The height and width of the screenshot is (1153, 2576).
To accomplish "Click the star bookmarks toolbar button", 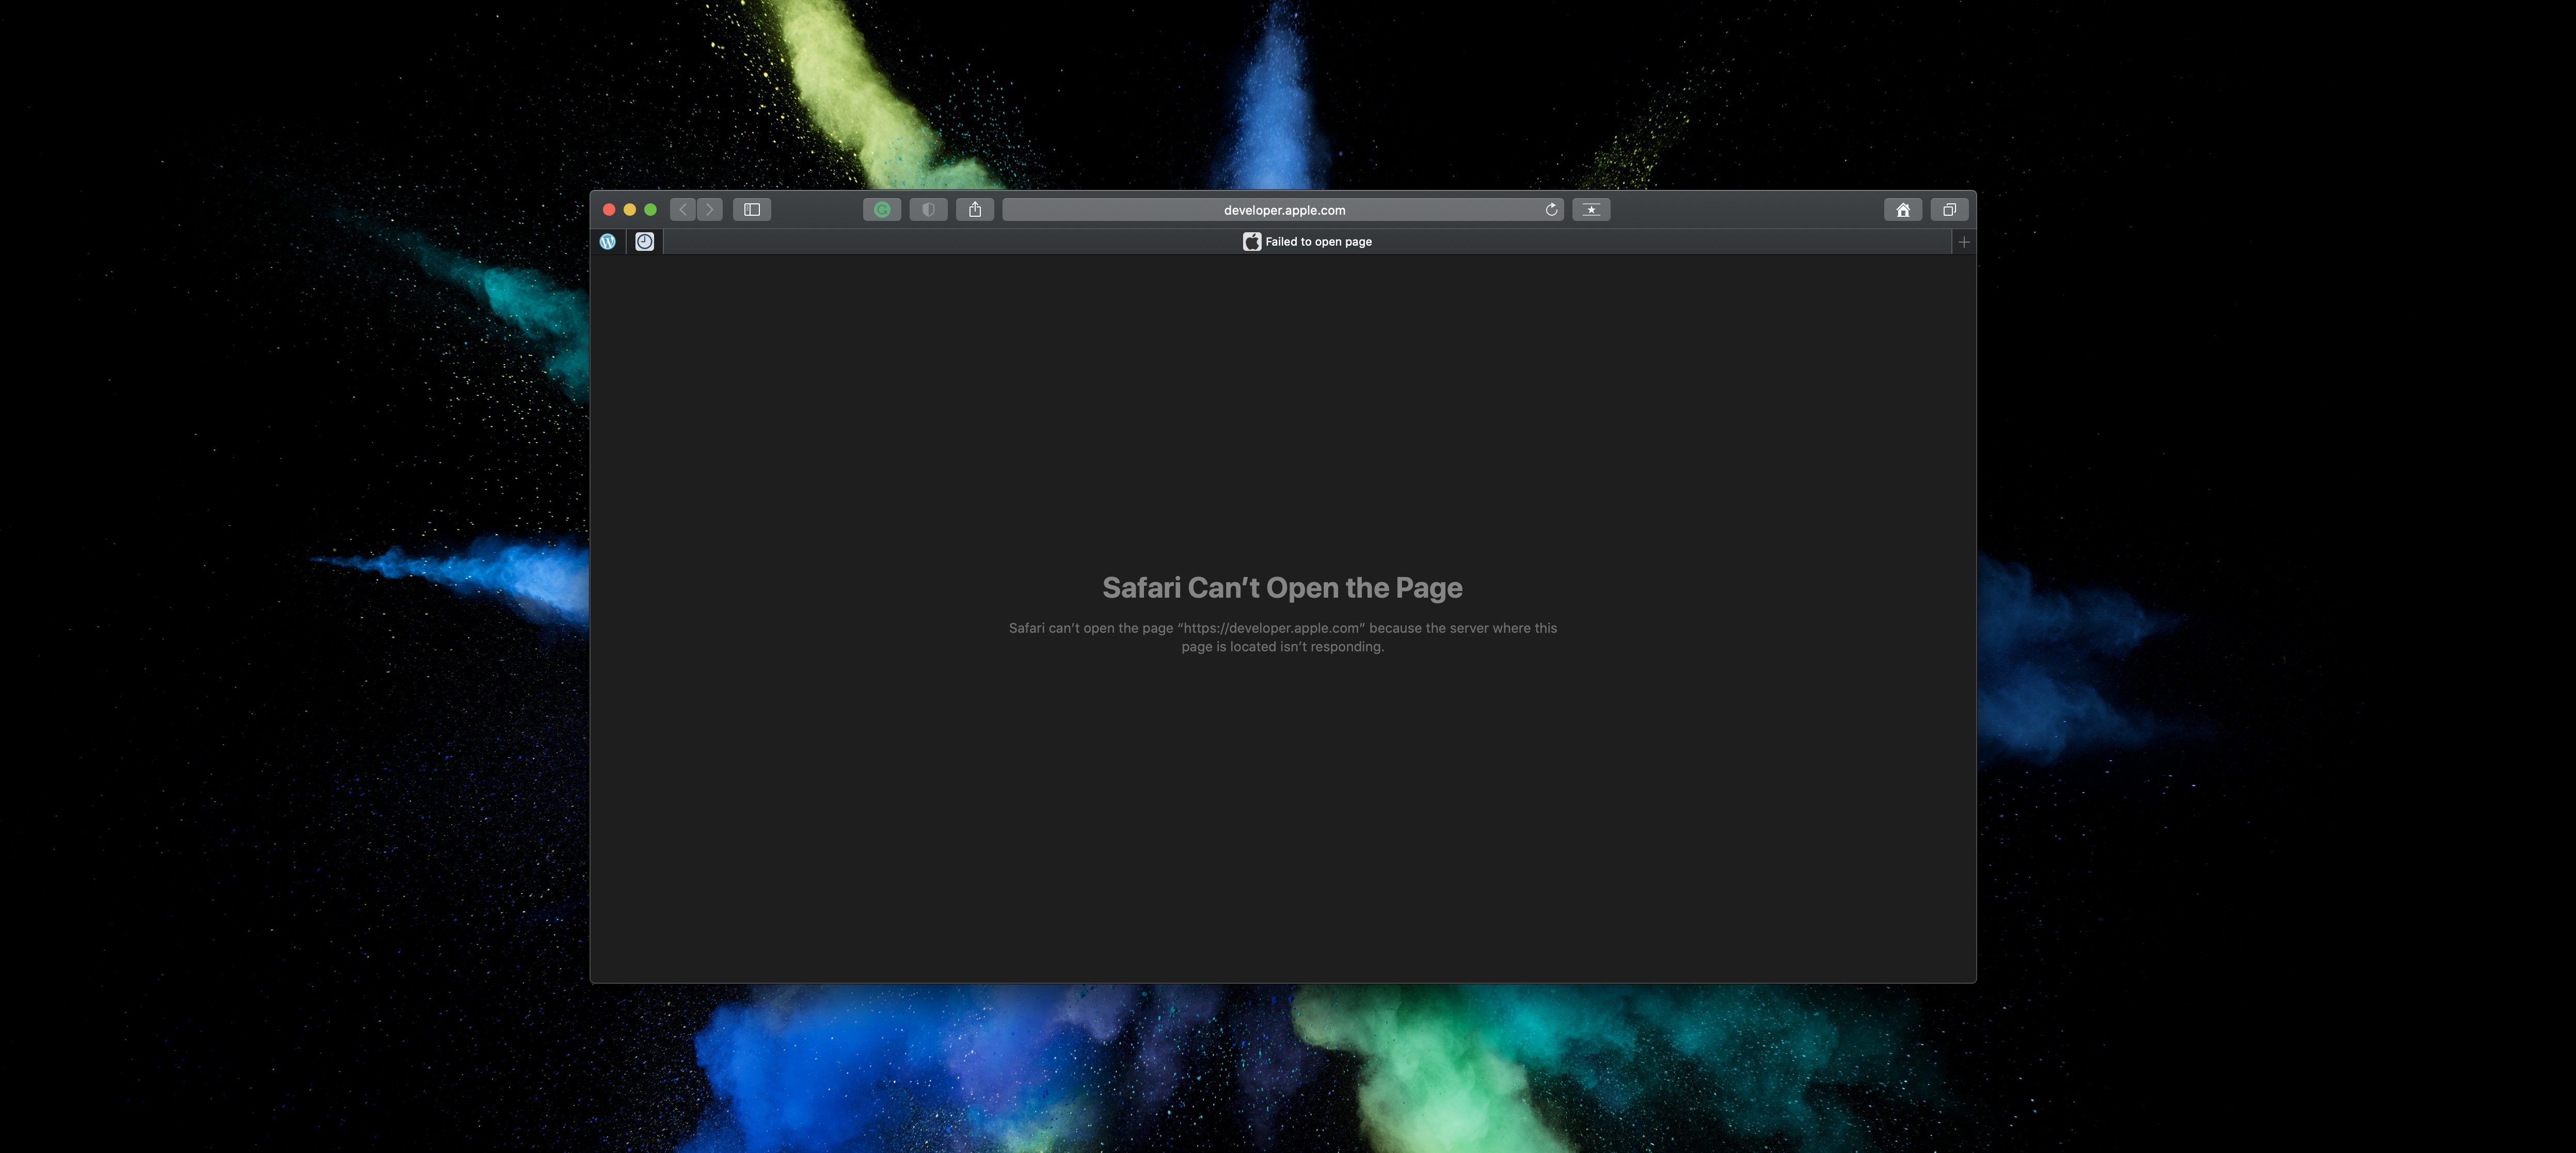I will point(1591,210).
